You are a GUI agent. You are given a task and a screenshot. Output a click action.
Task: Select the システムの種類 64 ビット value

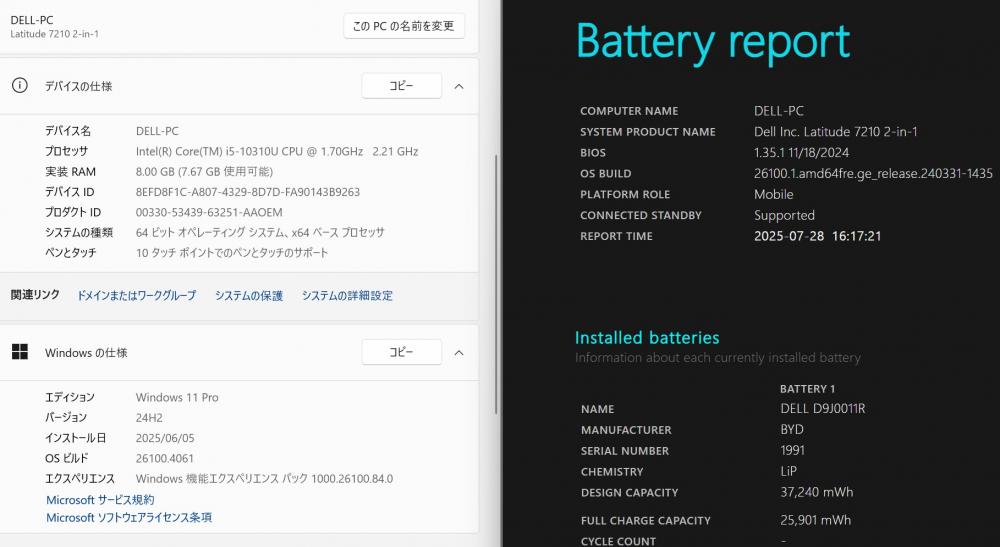(x=260, y=233)
